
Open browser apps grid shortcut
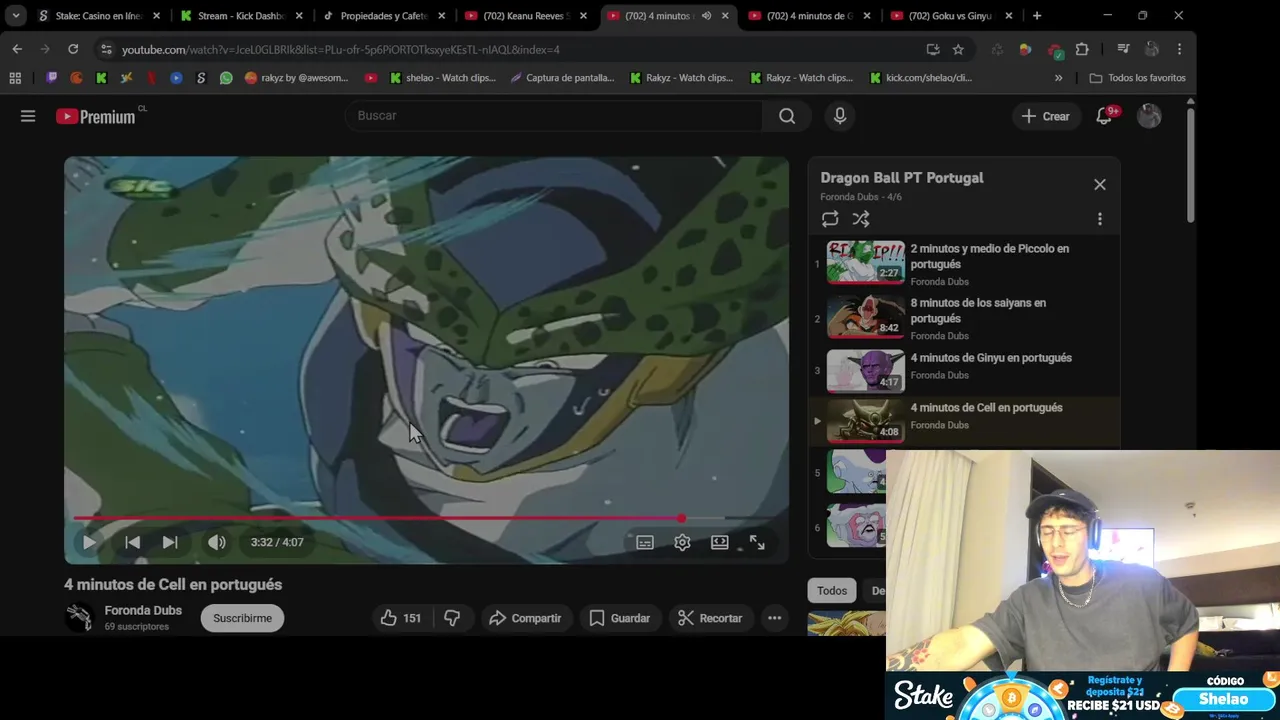[x=15, y=78]
